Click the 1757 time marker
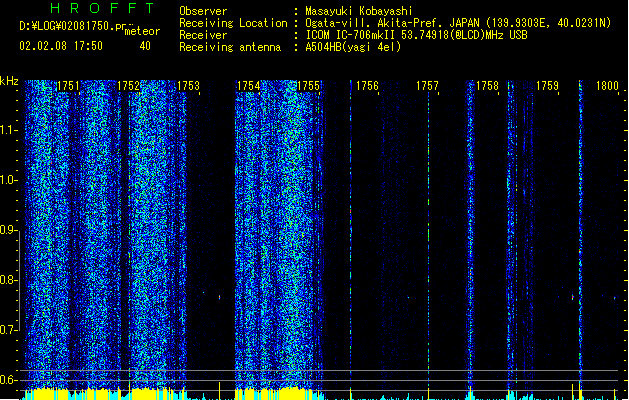The height and width of the screenshot is (400, 629). tap(427, 86)
